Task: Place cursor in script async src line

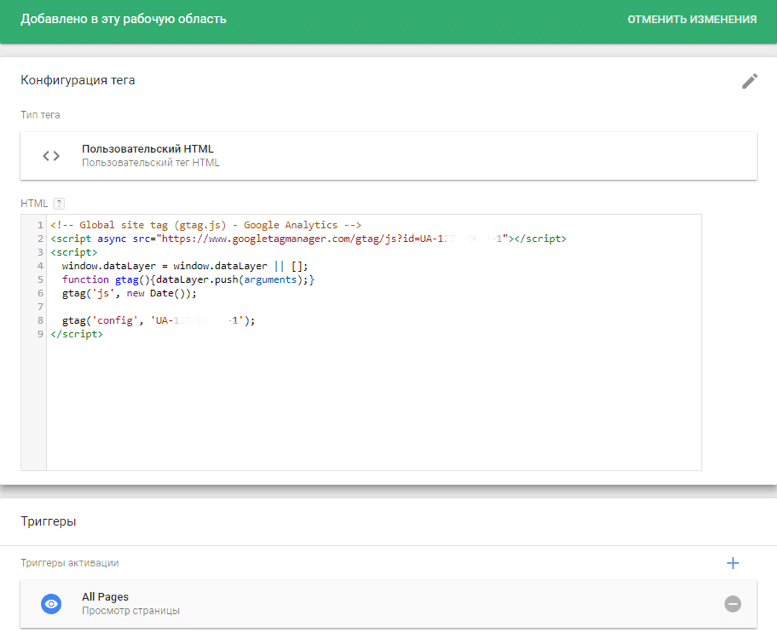Action: coord(300,239)
